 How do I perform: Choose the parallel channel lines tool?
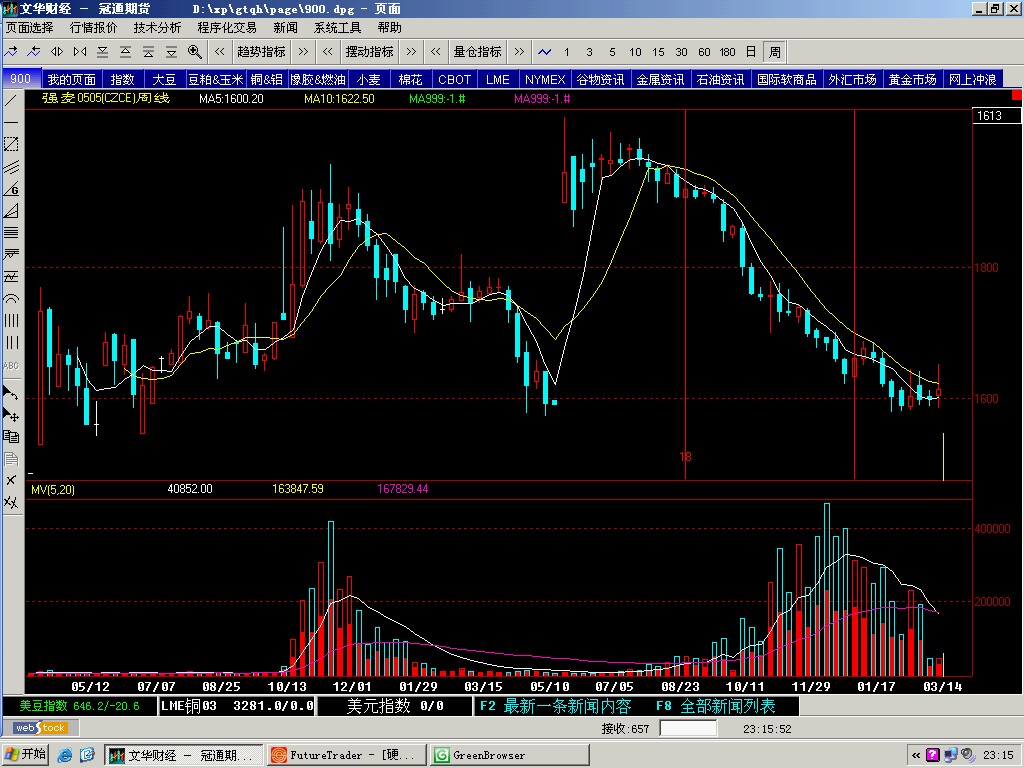click(x=11, y=166)
